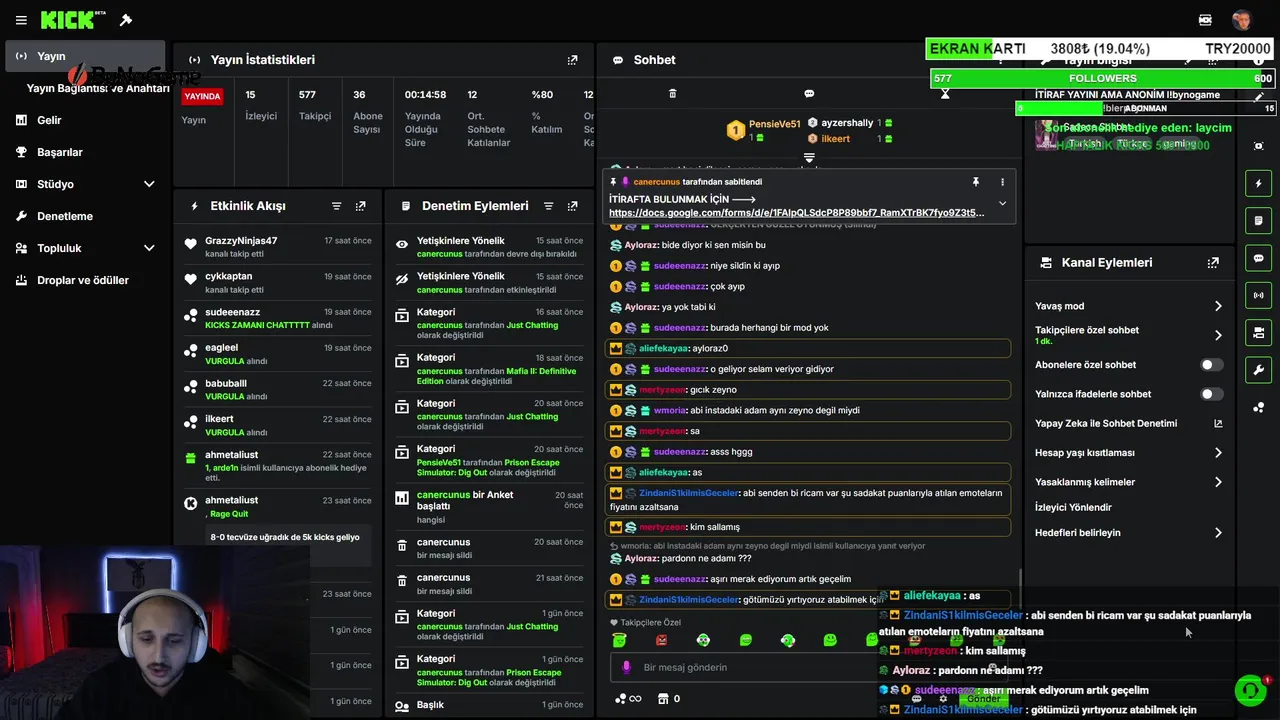Click GrazzyNinjas47 follow event row
The image size is (1280, 720).
click(279, 247)
